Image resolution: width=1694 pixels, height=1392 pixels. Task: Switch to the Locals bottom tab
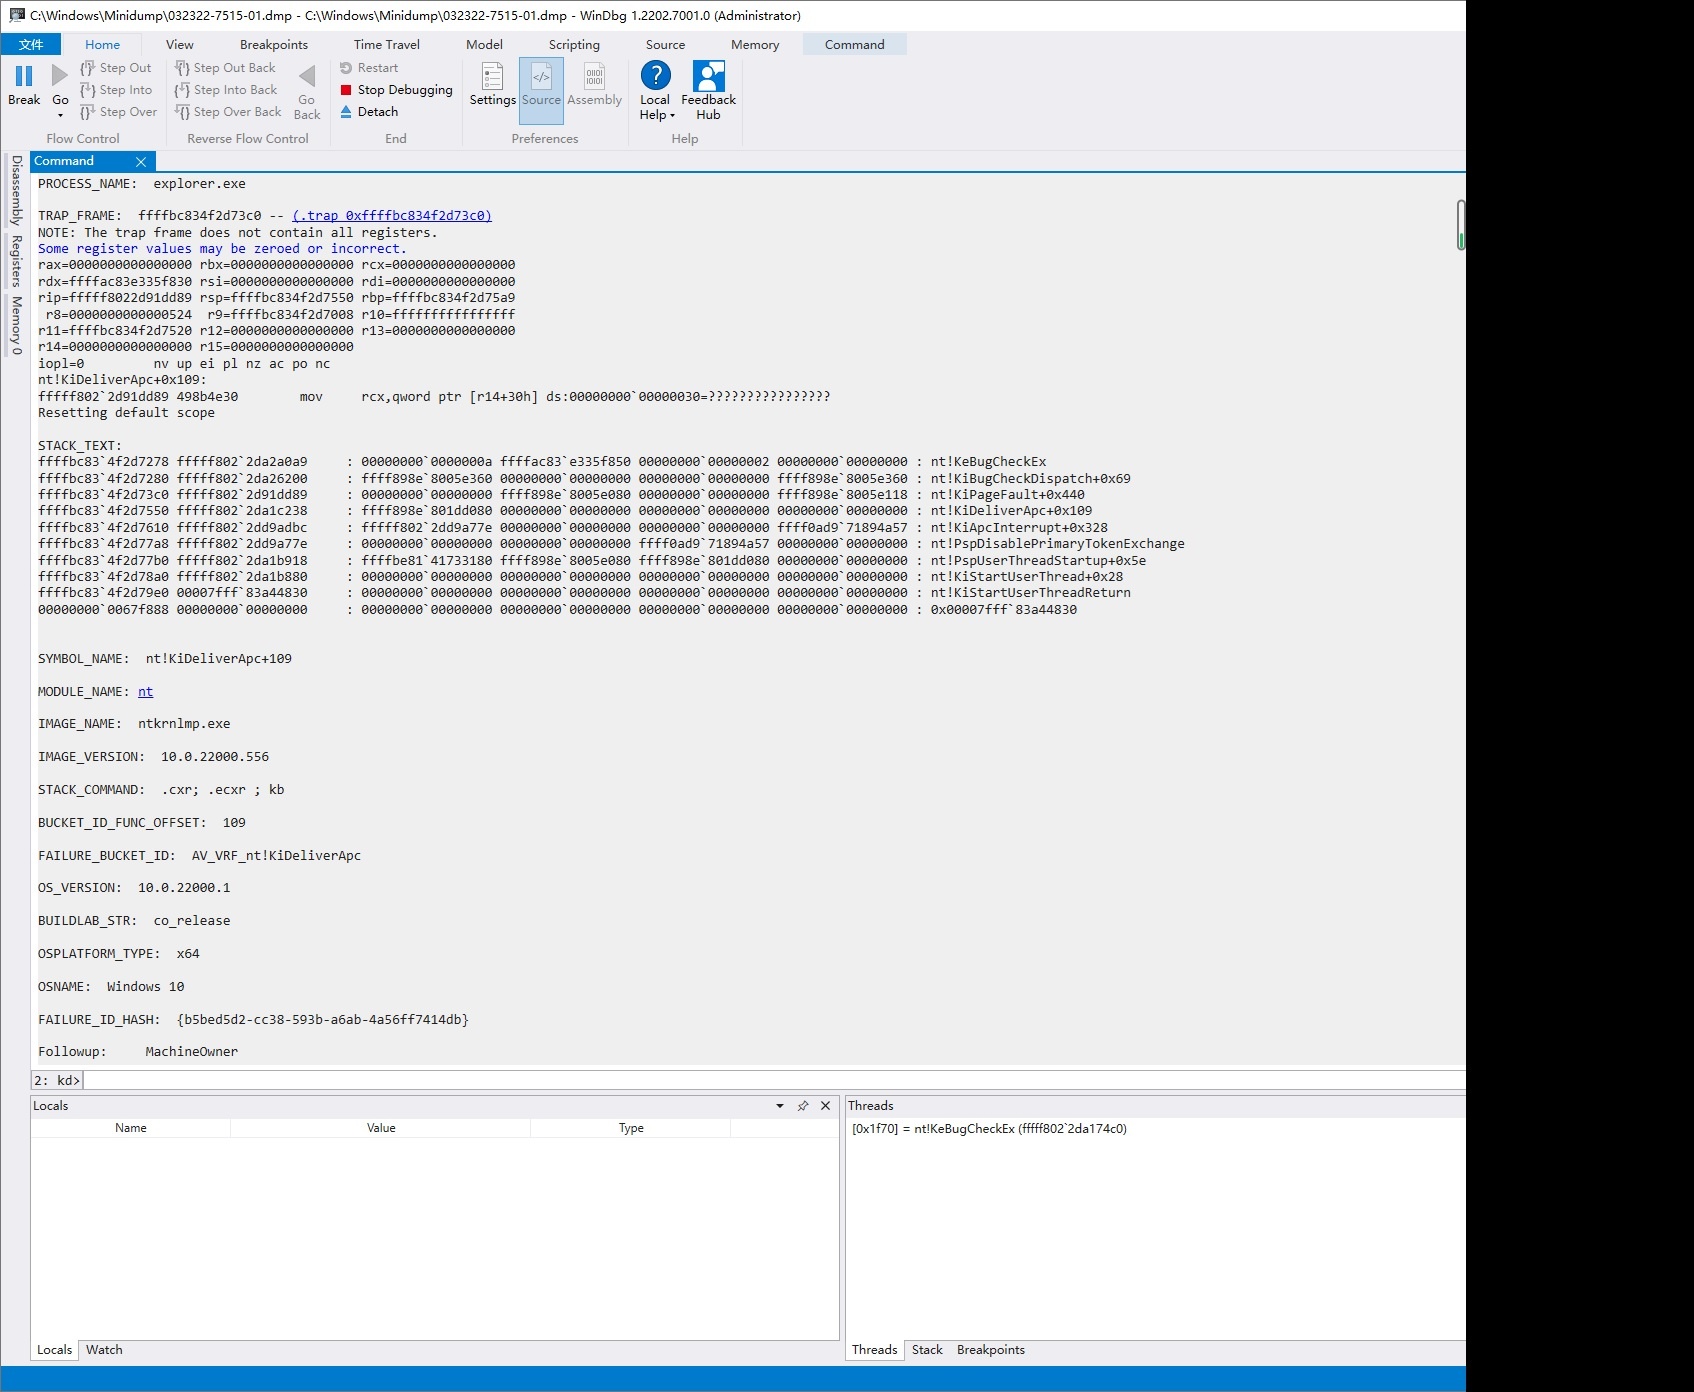pyautogui.click(x=54, y=1350)
